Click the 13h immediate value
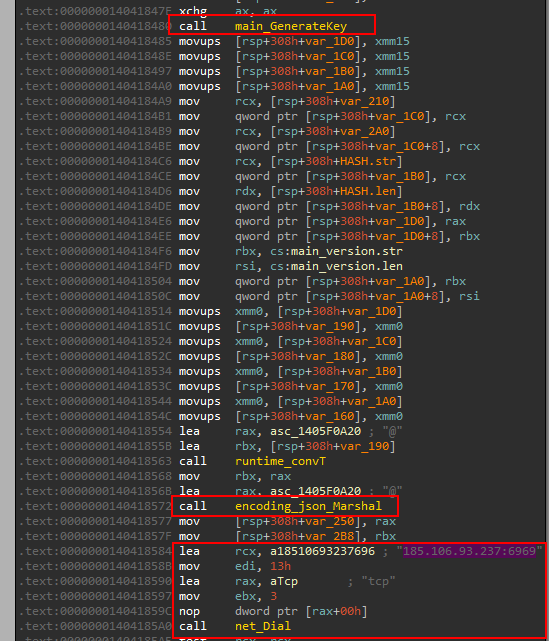This screenshot has height=641, width=549. tap(280, 566)
